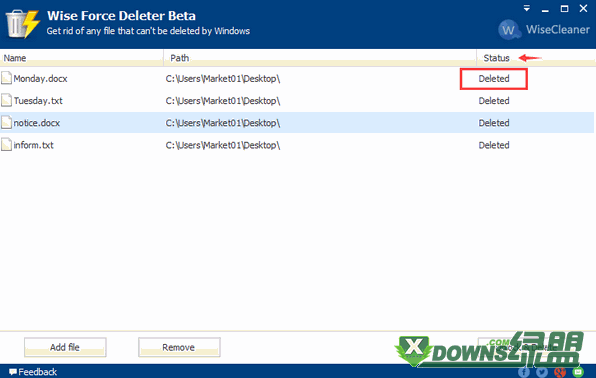Close the Wise Force Deleter window
Image resolution: width=596 pixels, height=378 pixels.
(583, 8)
